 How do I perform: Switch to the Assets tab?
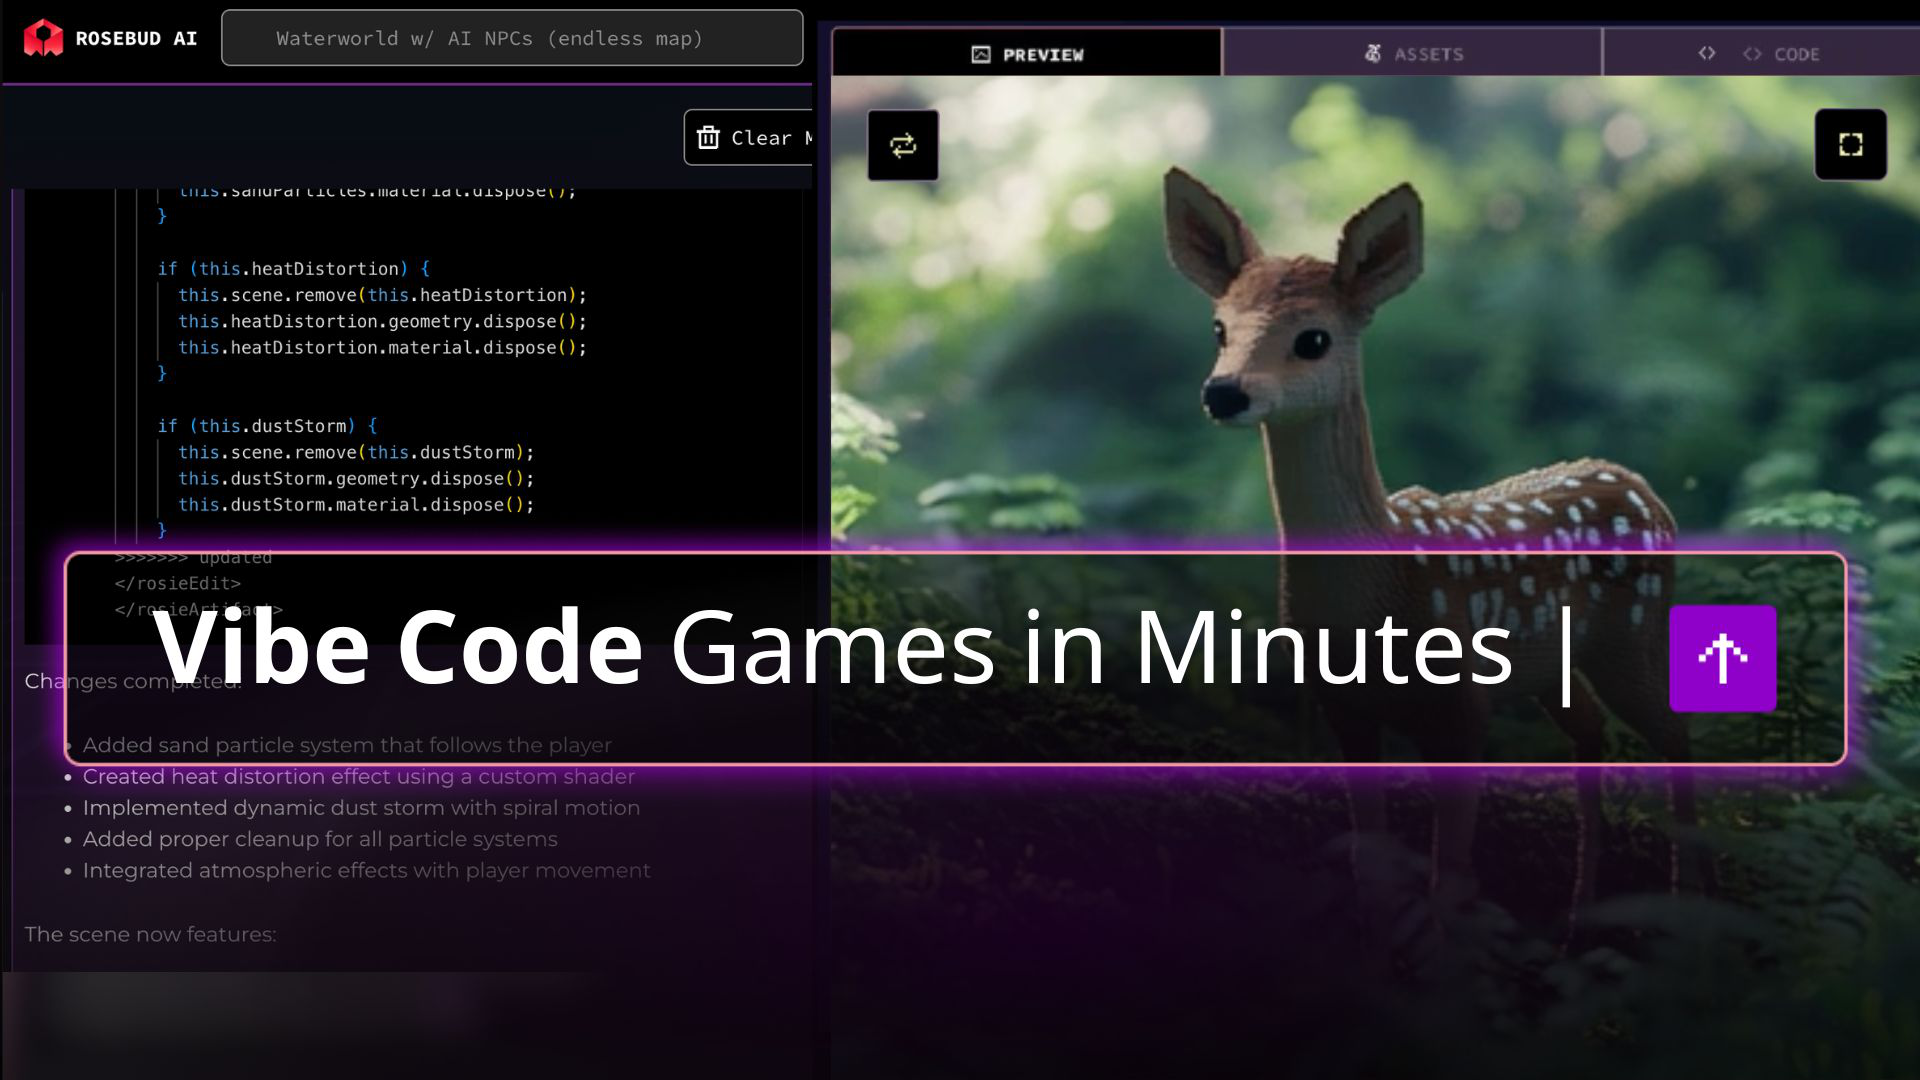tap(1428, 55)
